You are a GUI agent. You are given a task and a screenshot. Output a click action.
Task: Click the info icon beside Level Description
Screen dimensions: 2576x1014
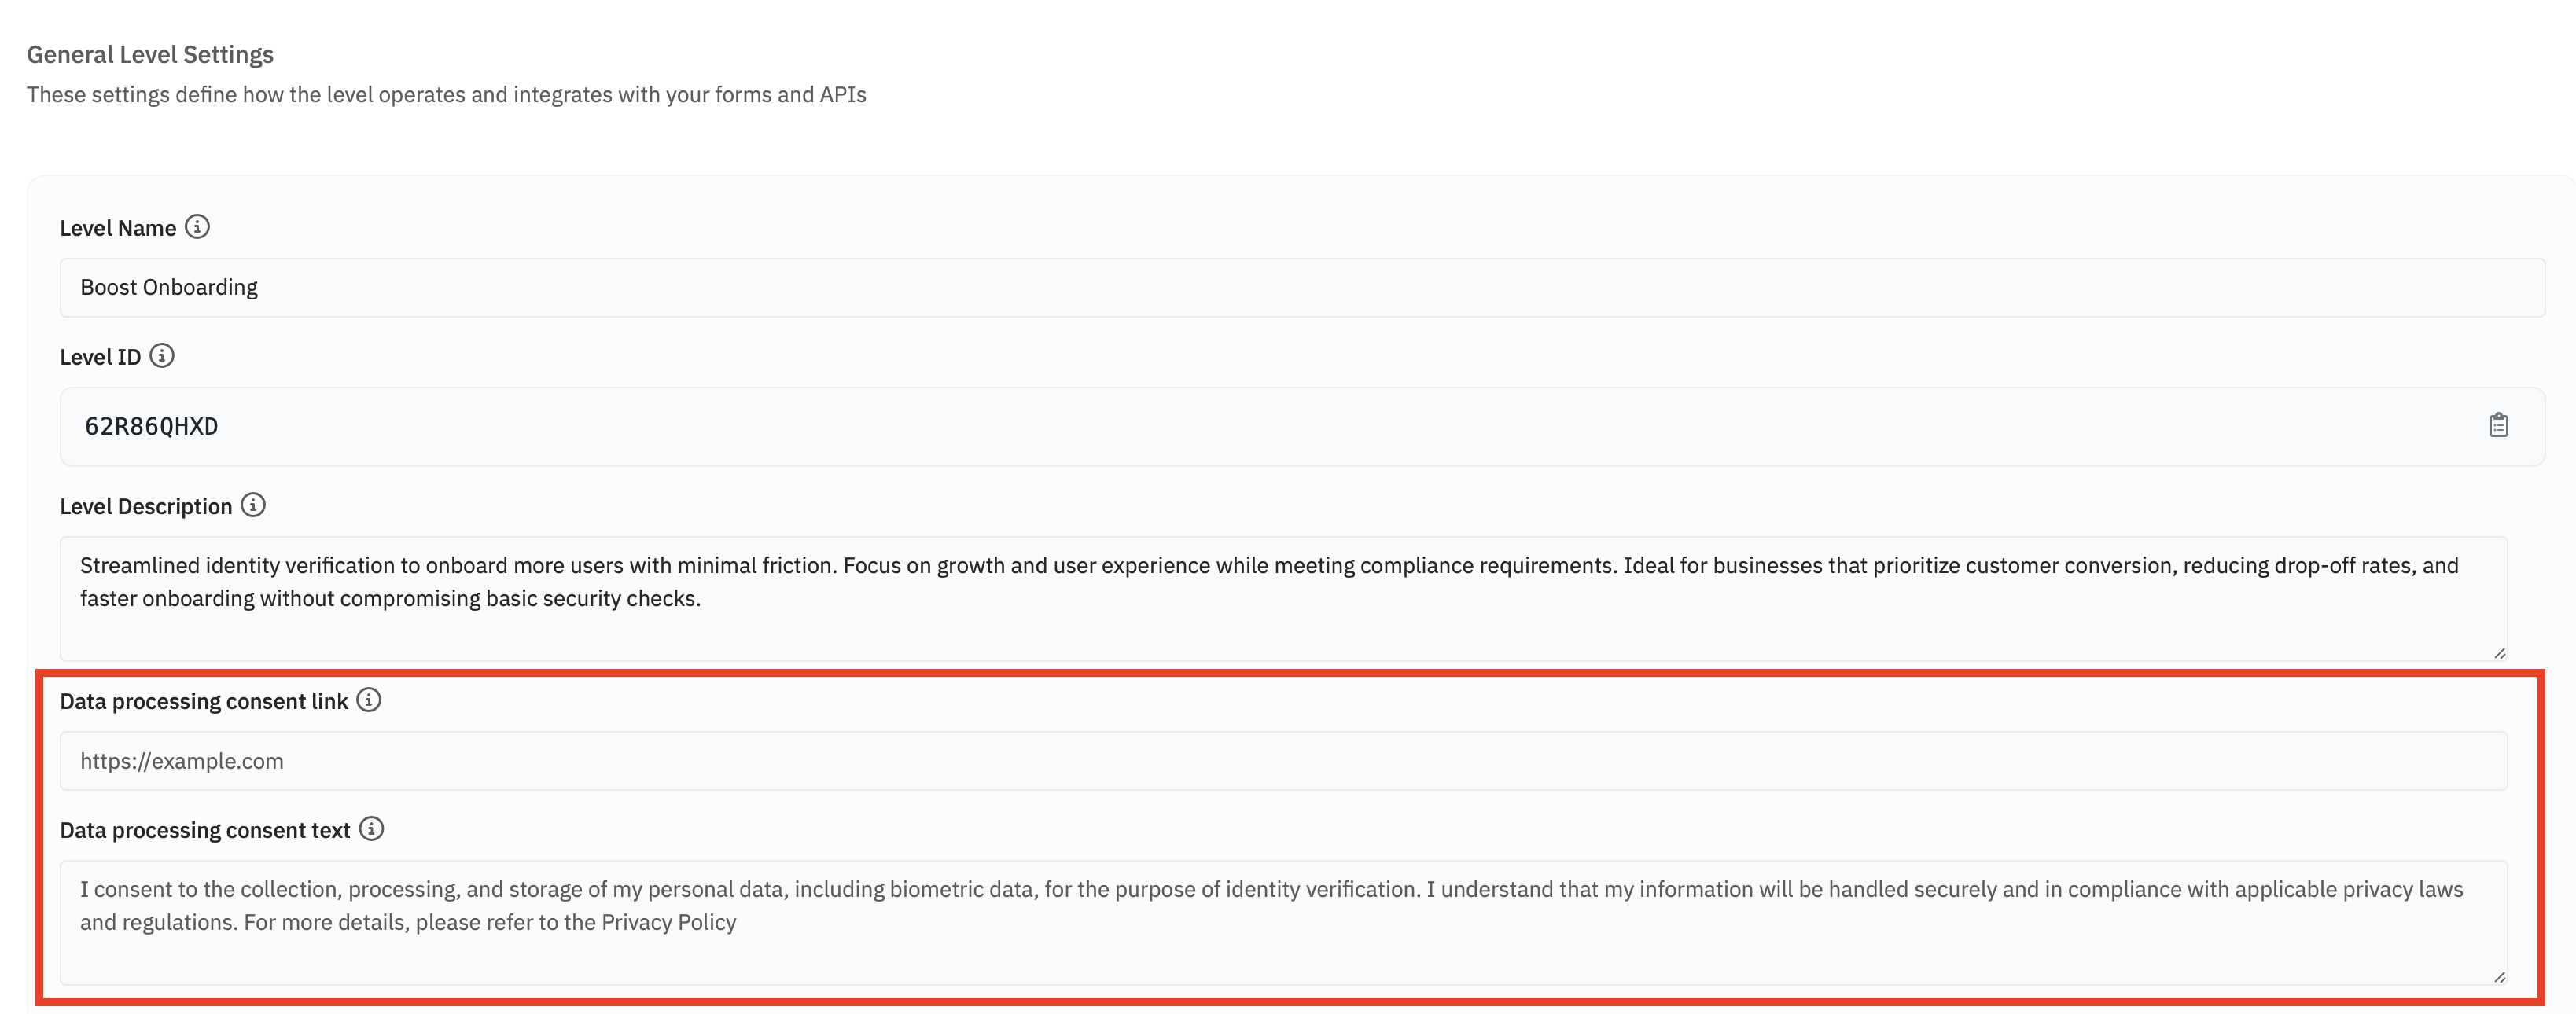pyautogui.click(x=253, y=505)
